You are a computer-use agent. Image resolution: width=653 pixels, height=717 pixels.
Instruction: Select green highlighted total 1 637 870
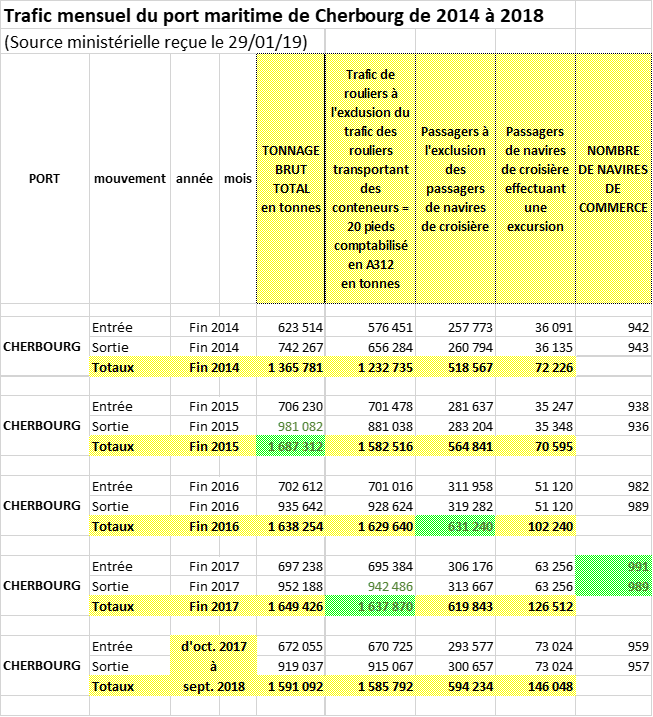point(370,606)
